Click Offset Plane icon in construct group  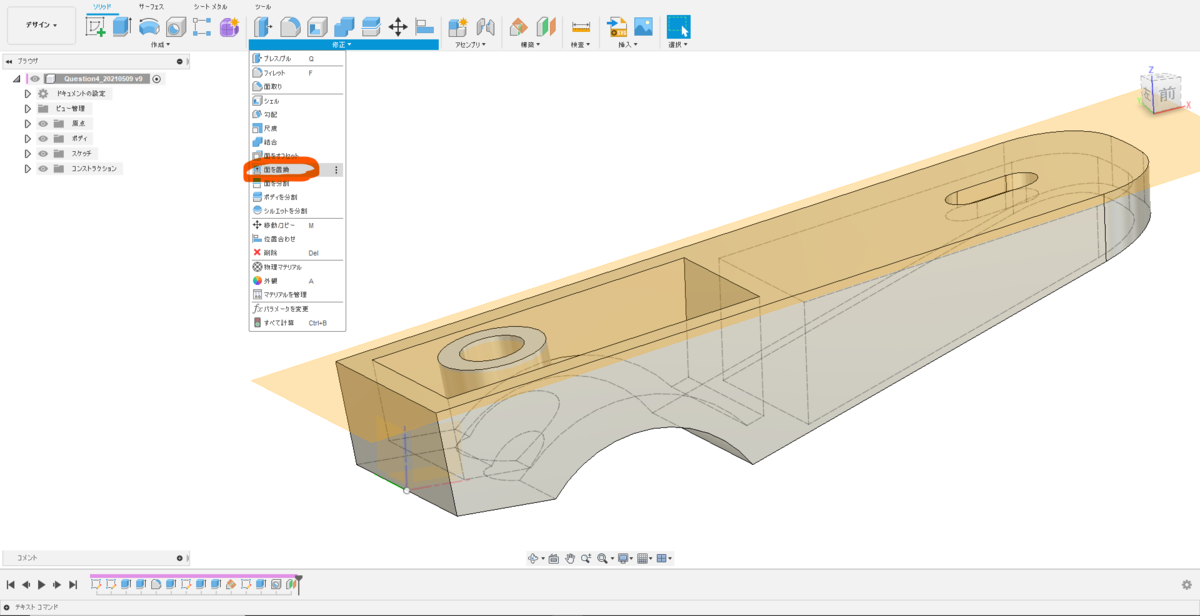point(519,27)
